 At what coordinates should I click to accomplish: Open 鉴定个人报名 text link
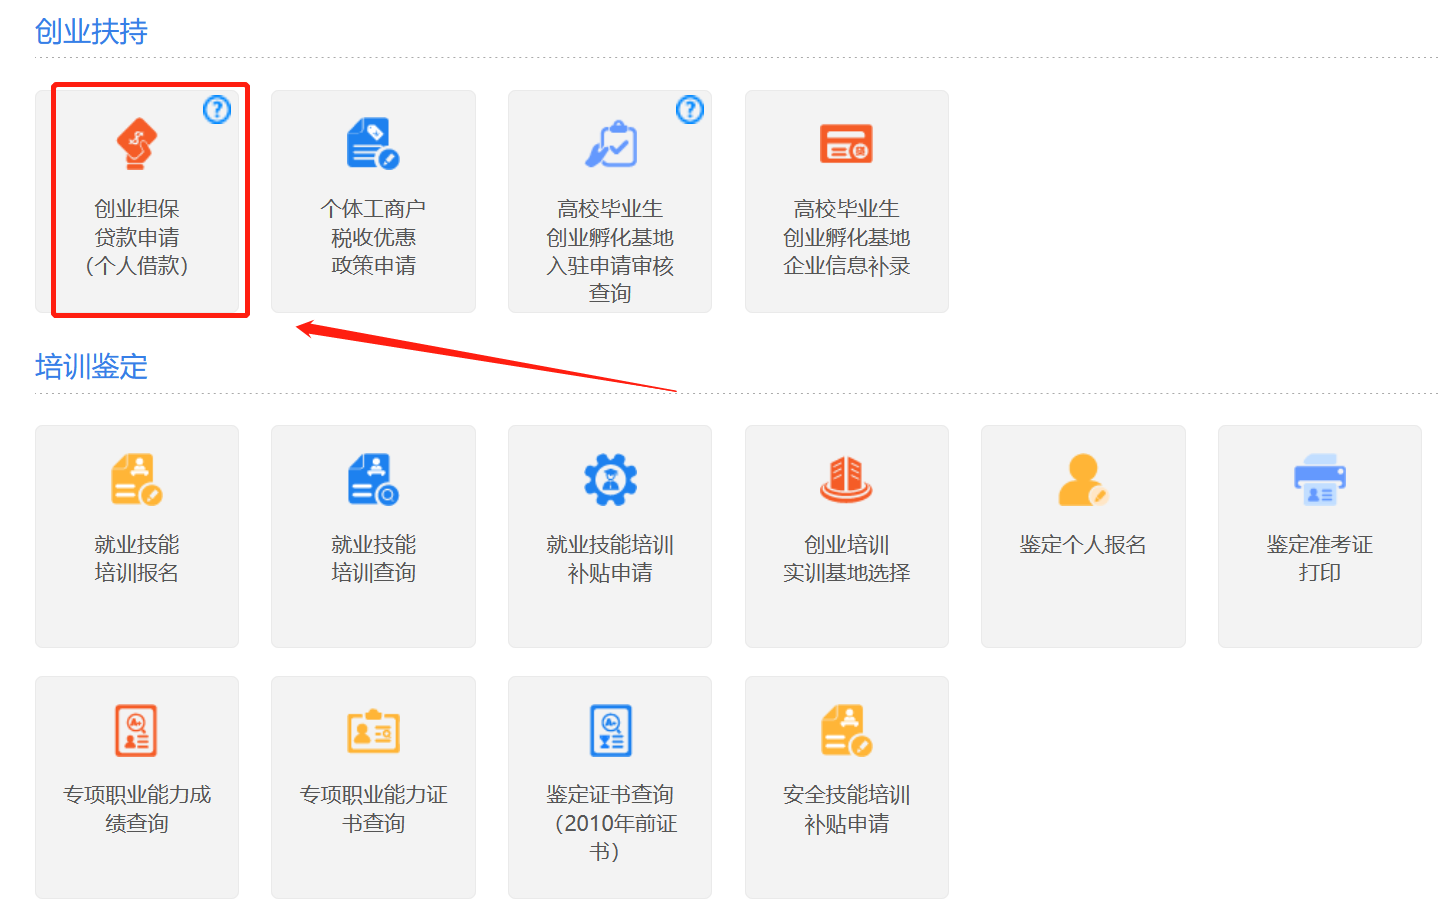(x=1083, y=545)
